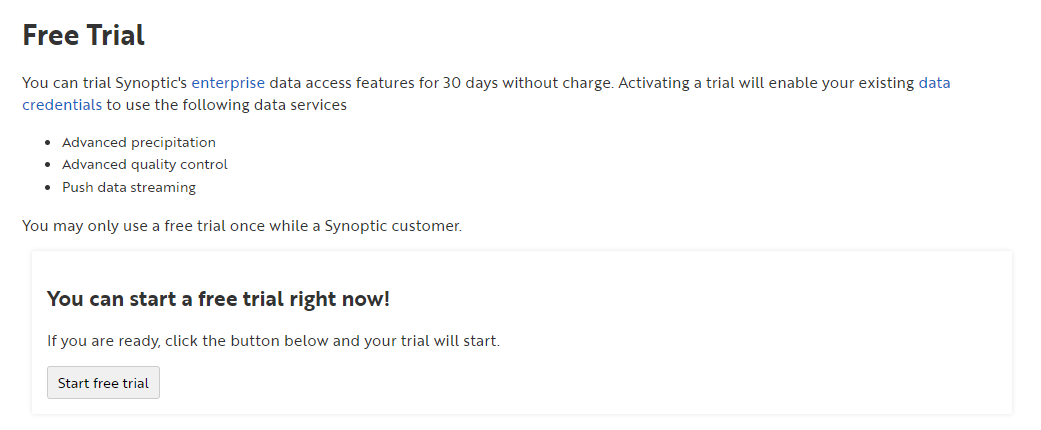Click the "You can start a free trial right now!" heading

point(218,299)
